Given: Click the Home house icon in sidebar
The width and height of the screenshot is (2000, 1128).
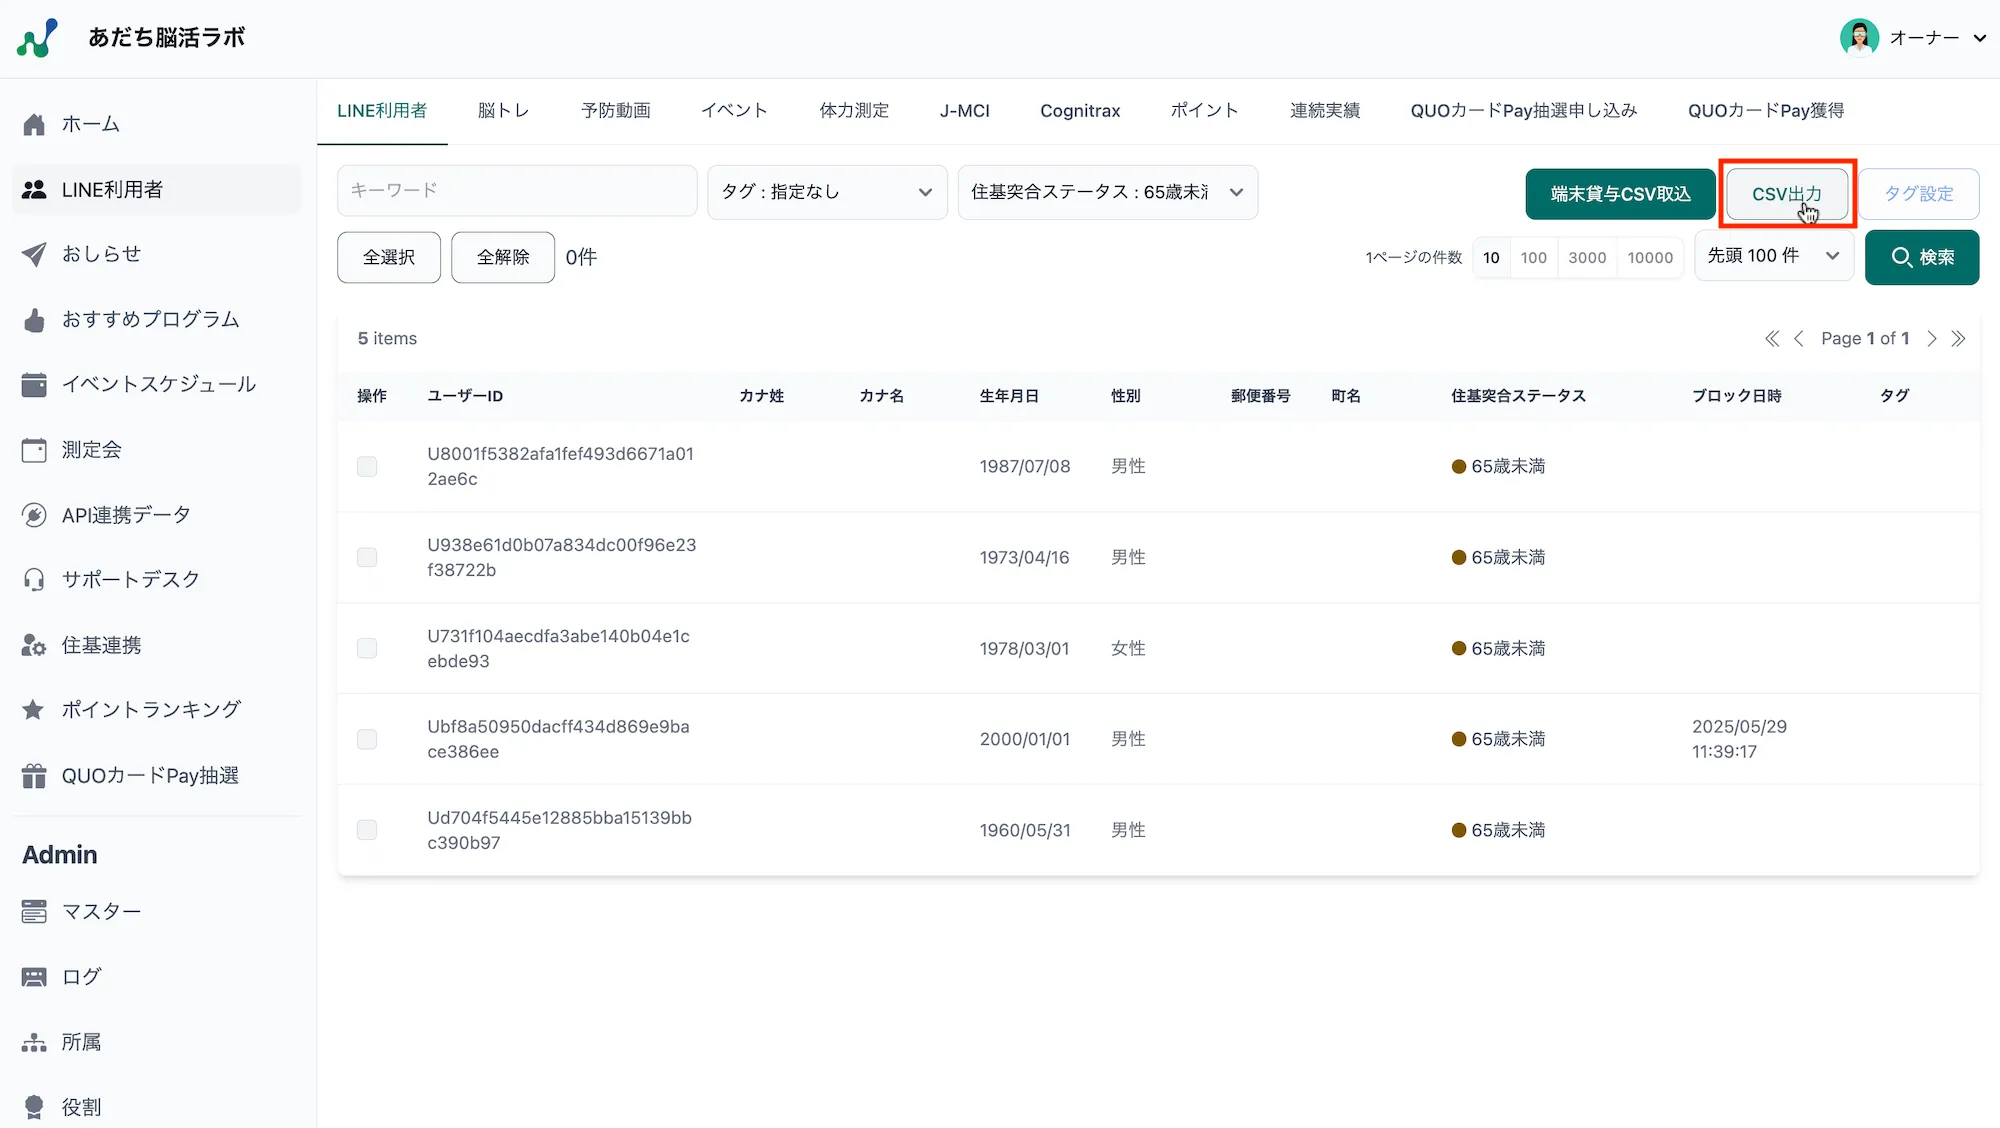Looking at the screenshot, I should (34, 124).
